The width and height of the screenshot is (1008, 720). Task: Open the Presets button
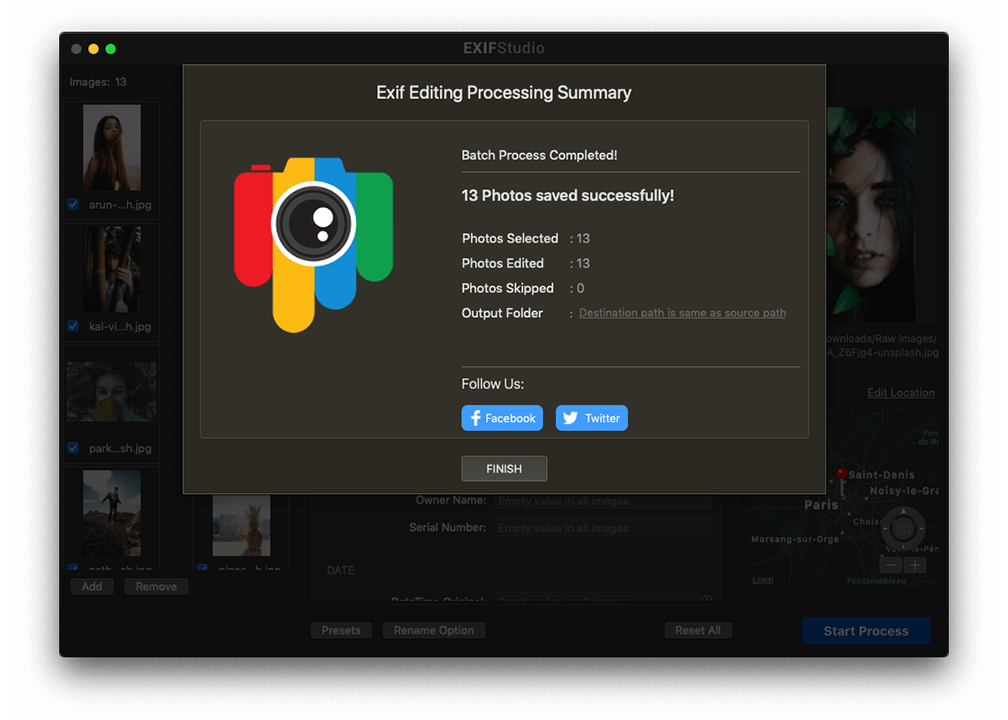click(x=341, y=631)
